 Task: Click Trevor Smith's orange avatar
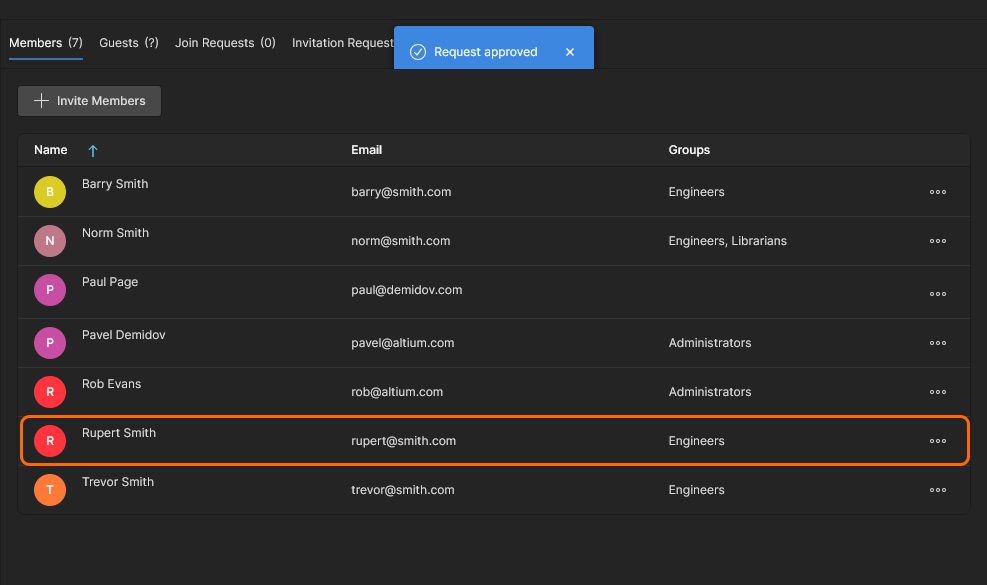[50, 490]
